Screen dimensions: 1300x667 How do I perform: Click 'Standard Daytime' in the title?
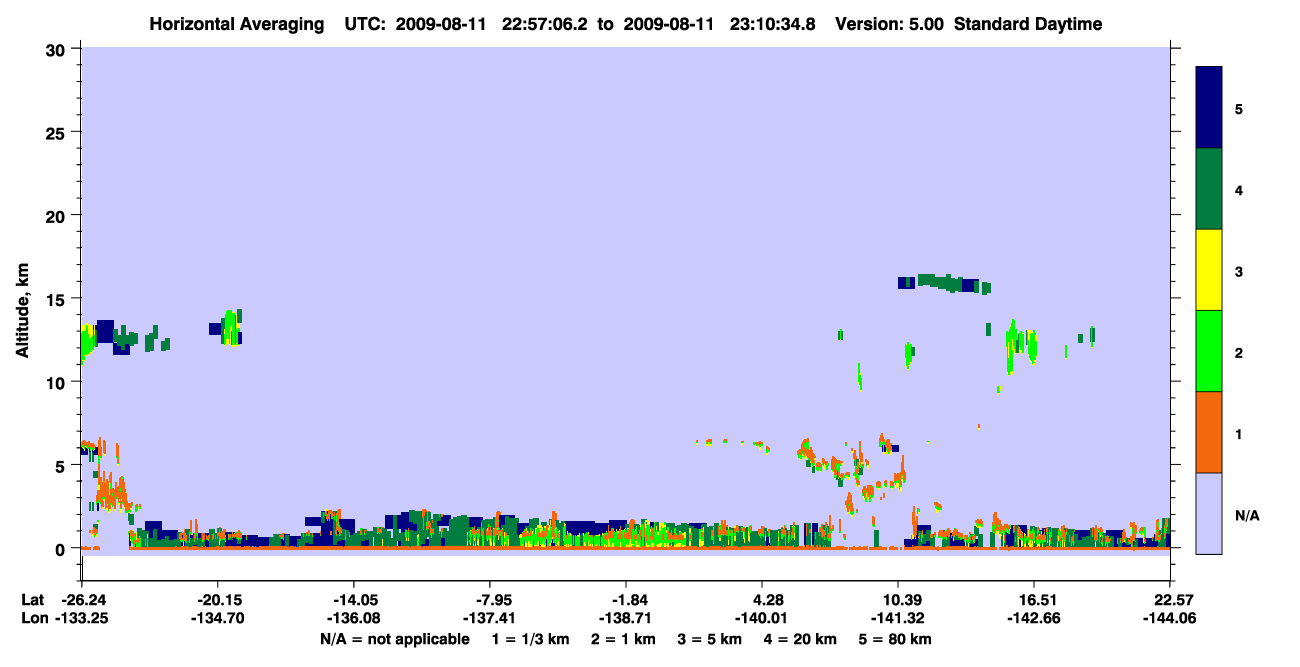pyautogui.click(x=1028, y=24)
